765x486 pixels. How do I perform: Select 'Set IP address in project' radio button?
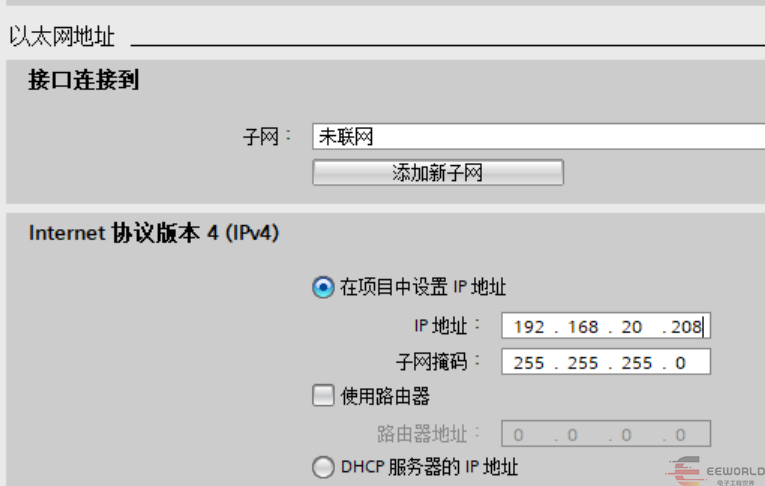pos(323,287)
